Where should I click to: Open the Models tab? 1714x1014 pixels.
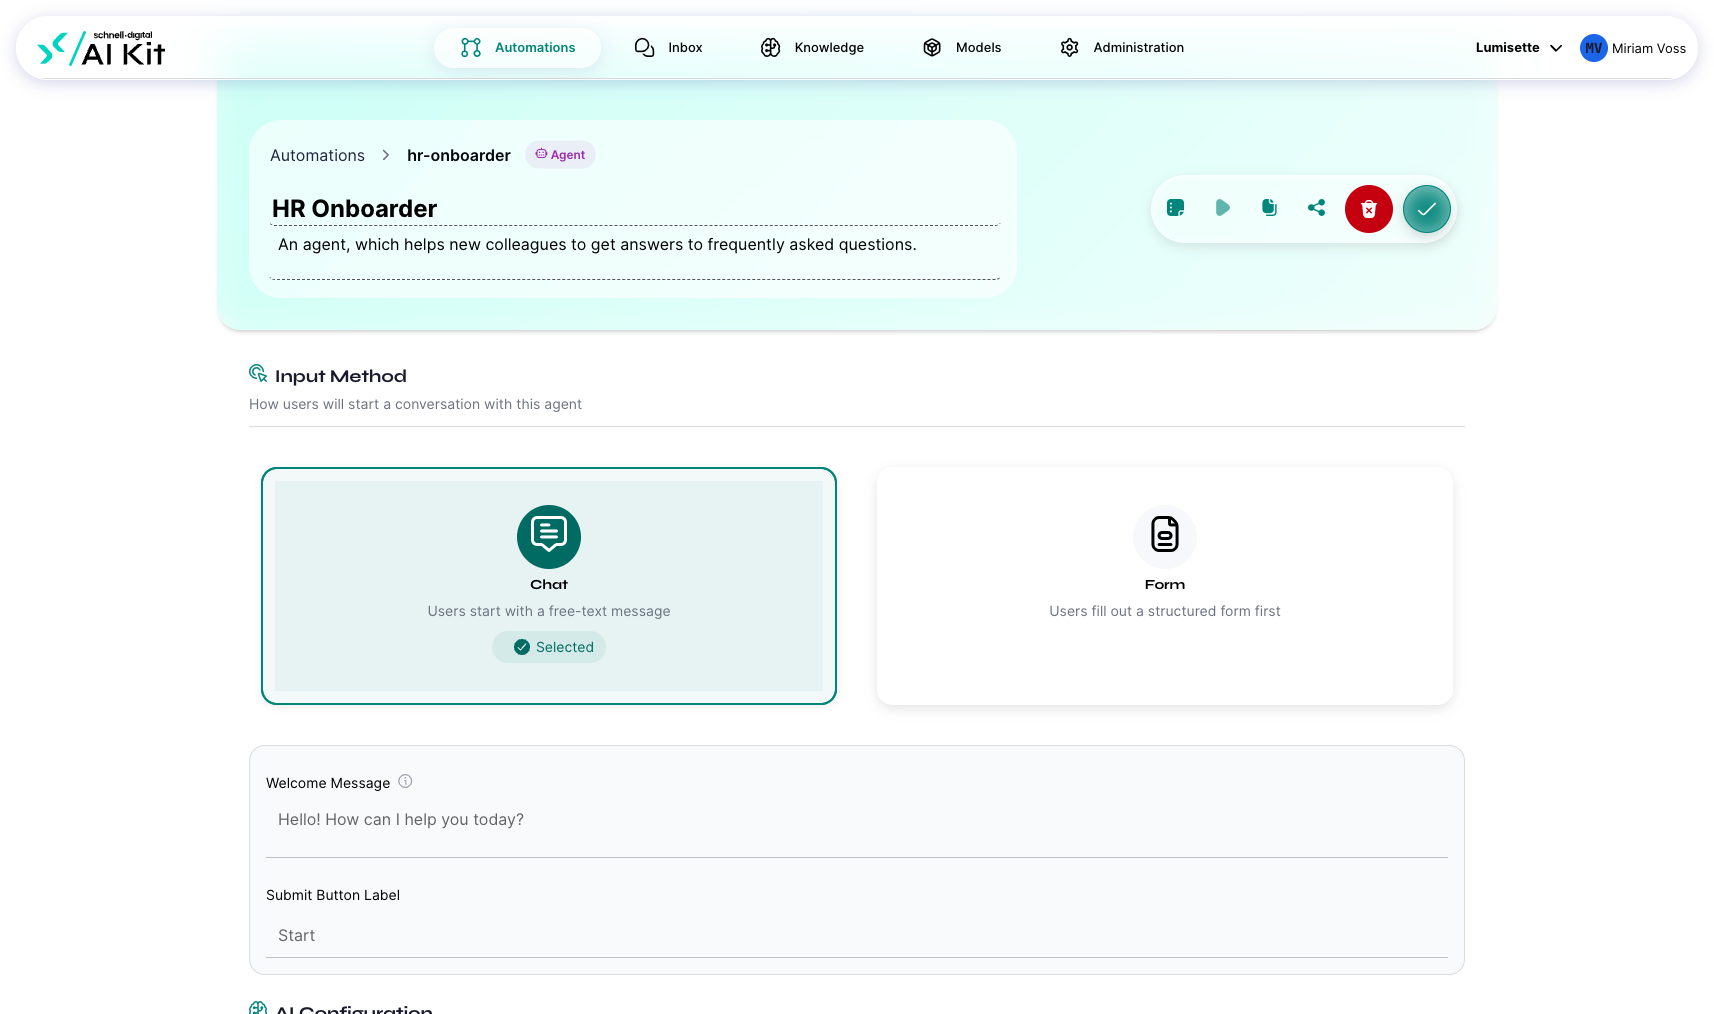pos(962,48)
